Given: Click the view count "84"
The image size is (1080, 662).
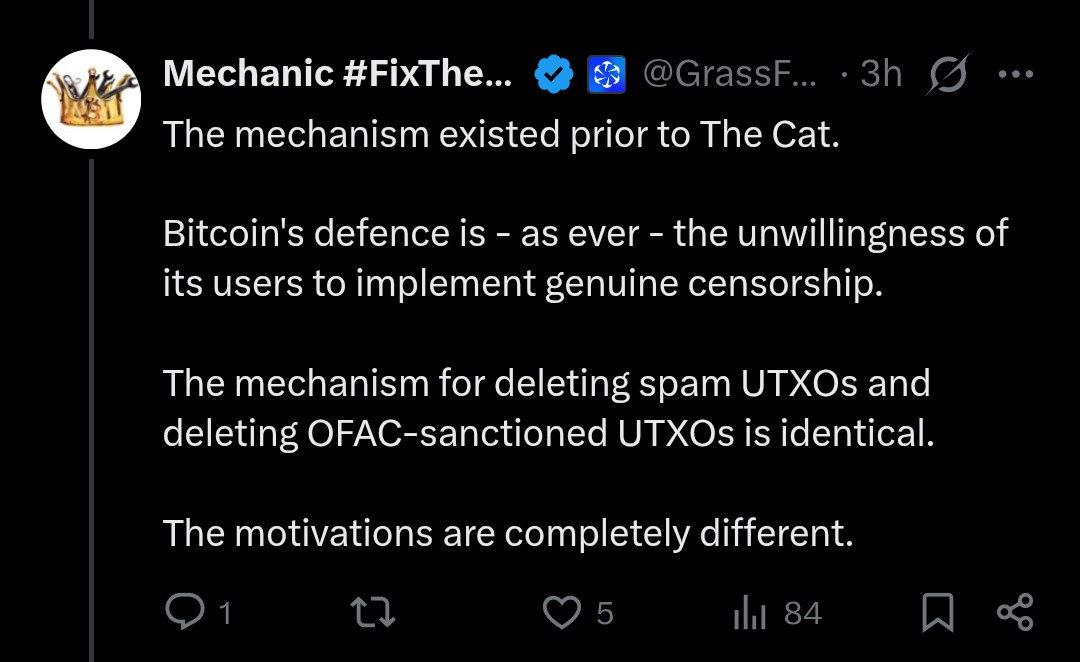Looking at the screenshot, I should click(x=803, y=613).
